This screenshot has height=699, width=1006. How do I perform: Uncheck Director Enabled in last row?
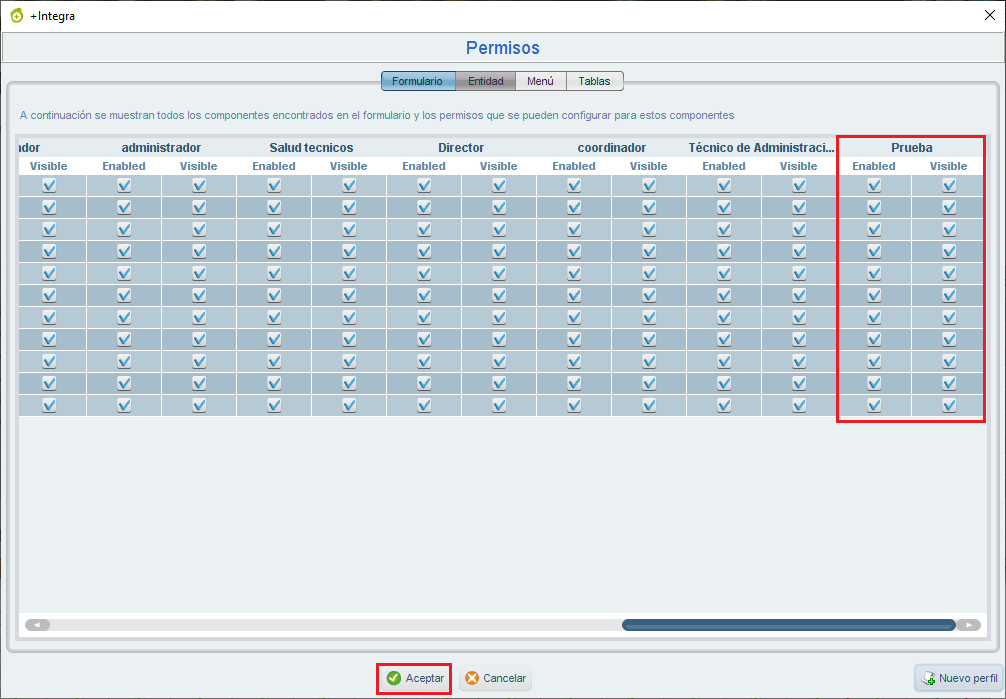tap(424, 405)
